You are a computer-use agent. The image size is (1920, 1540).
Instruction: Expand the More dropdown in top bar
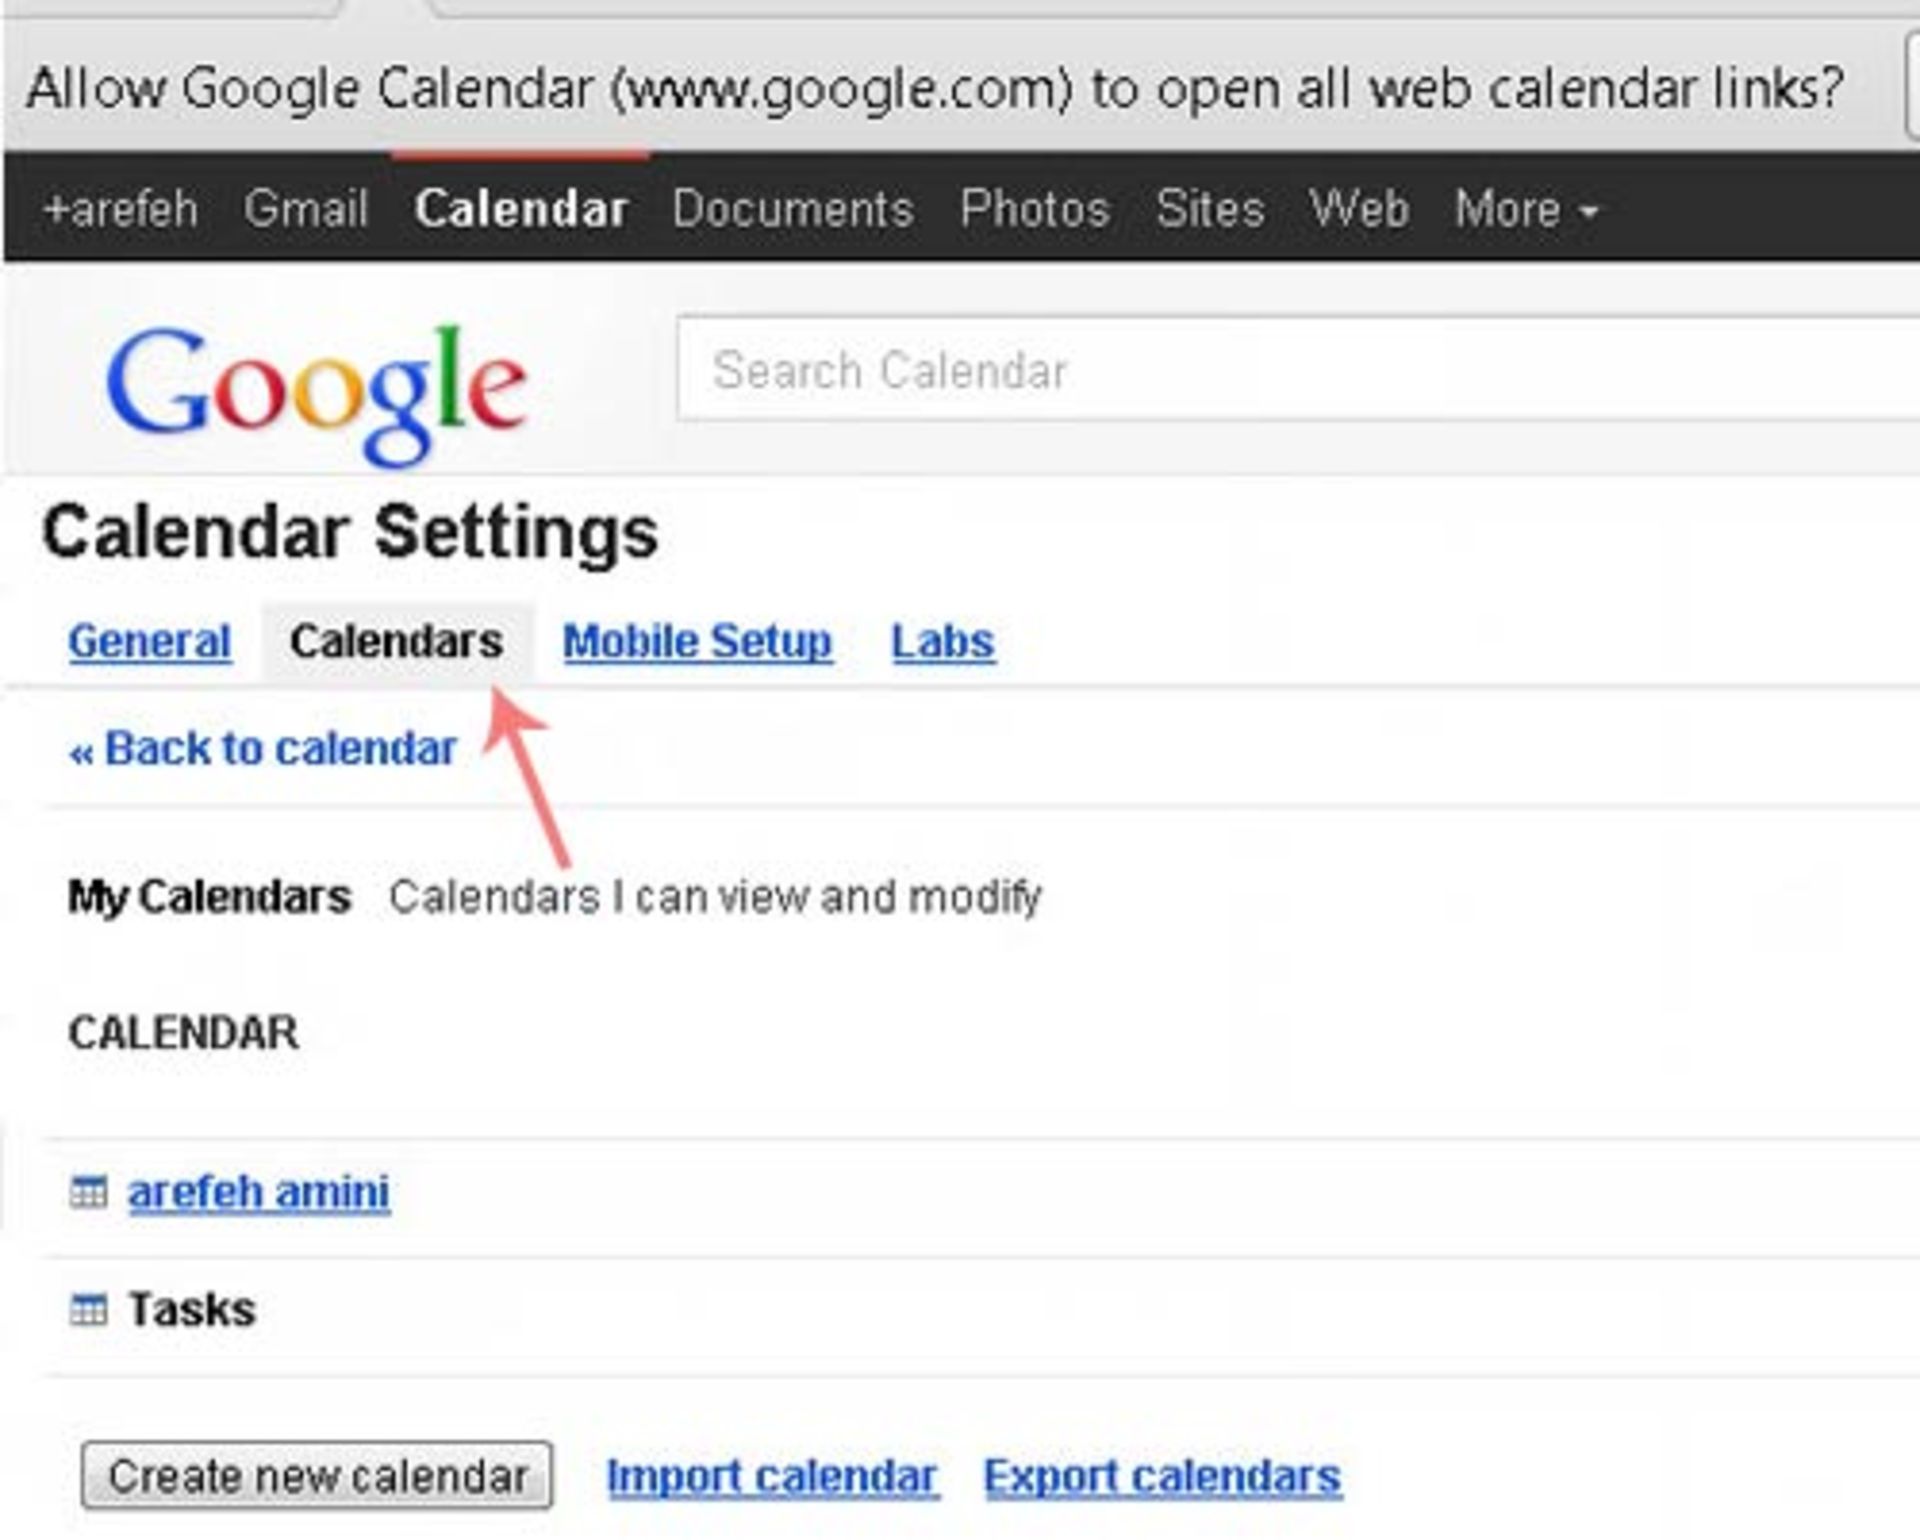[x=1526, y=210]
